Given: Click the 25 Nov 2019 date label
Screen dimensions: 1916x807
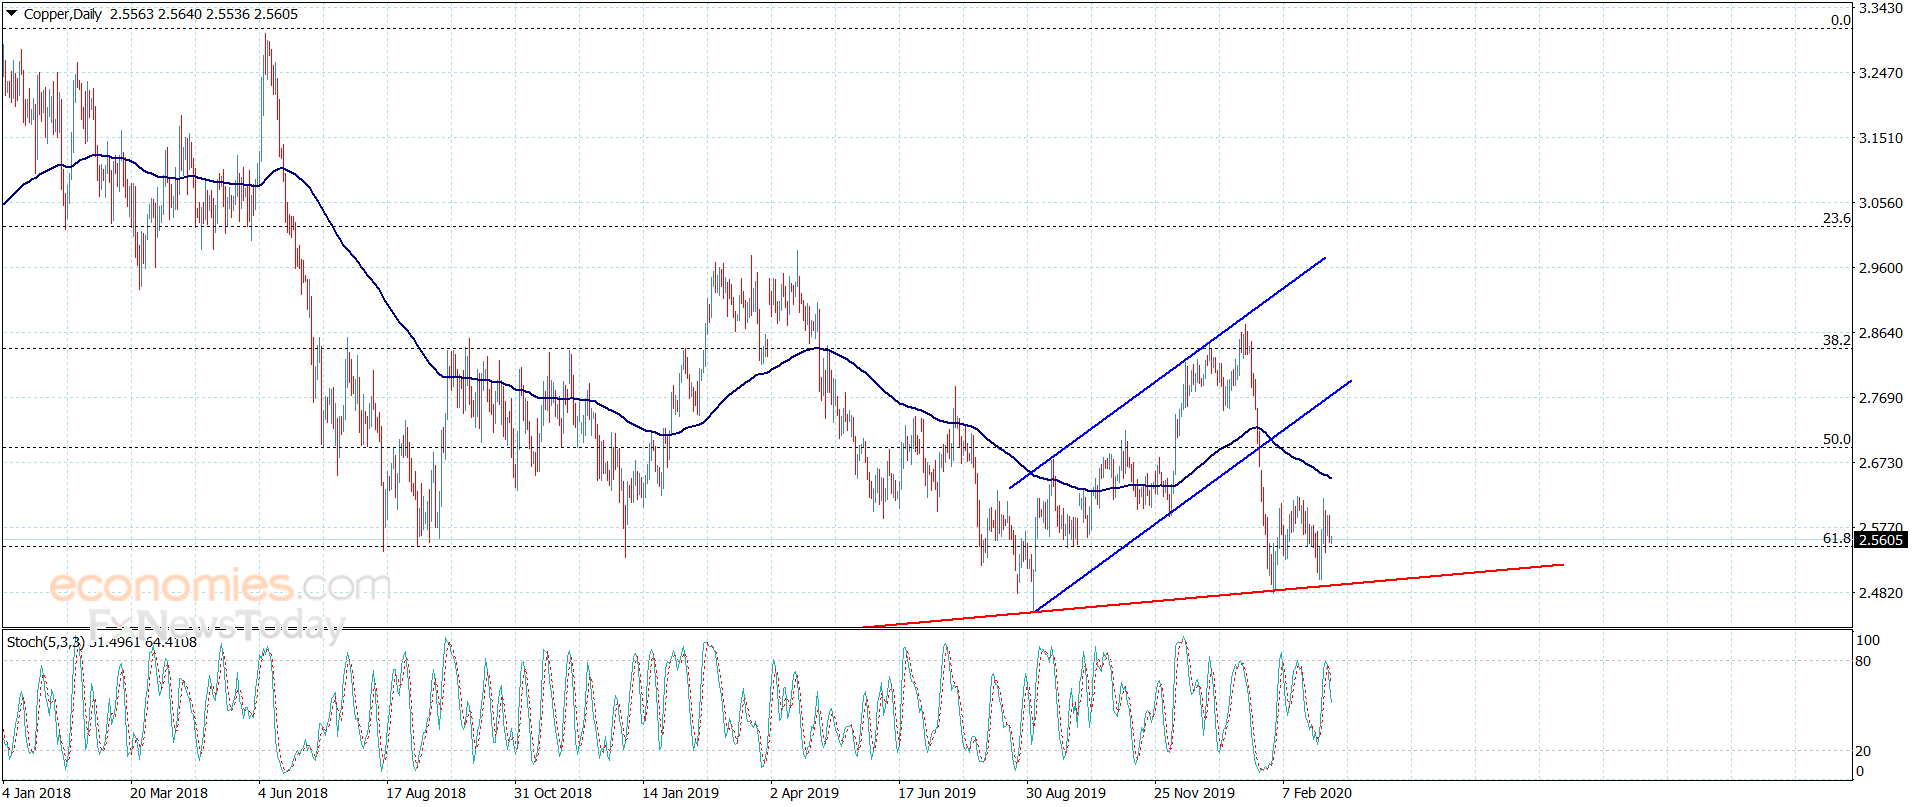Looking at the screenshot, I should [1195, 793].
